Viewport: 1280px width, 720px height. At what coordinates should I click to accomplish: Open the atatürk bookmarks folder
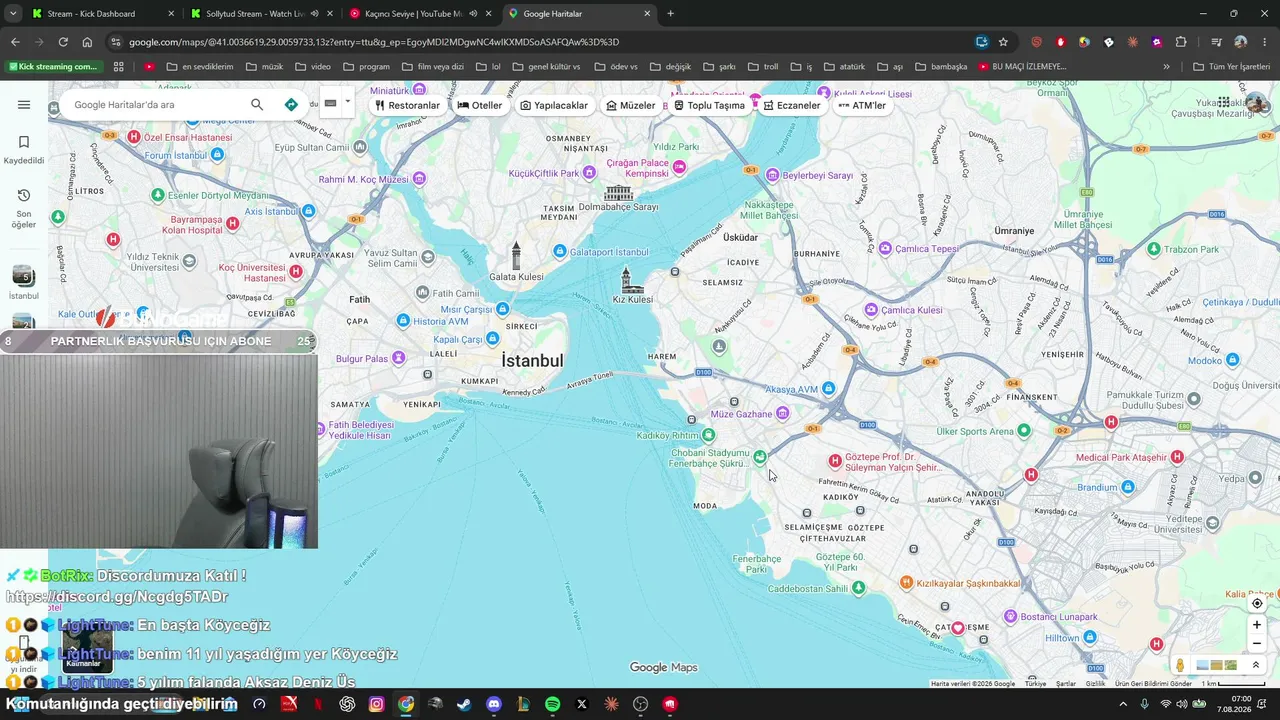click(x=844, y=67)
